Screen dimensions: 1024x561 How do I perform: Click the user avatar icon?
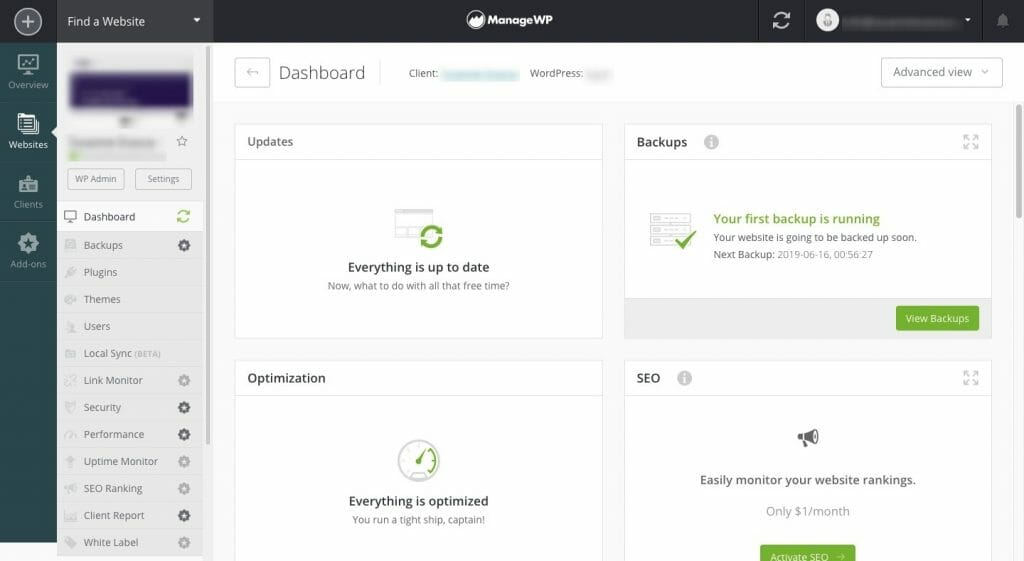[x=827, y=20]
